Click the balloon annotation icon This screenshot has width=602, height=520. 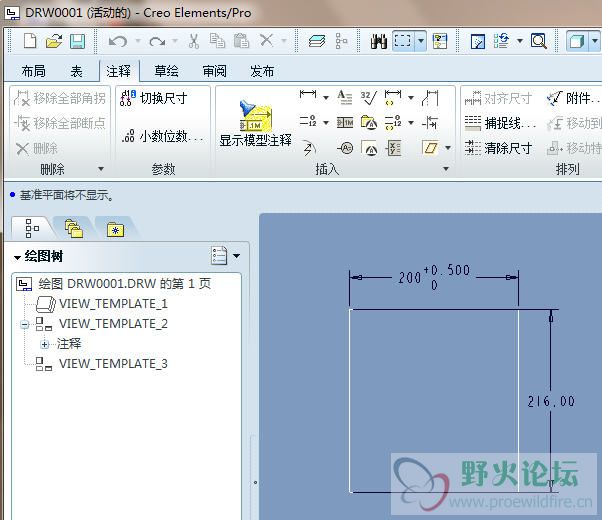pyautogui.click(x=346, y=148)
